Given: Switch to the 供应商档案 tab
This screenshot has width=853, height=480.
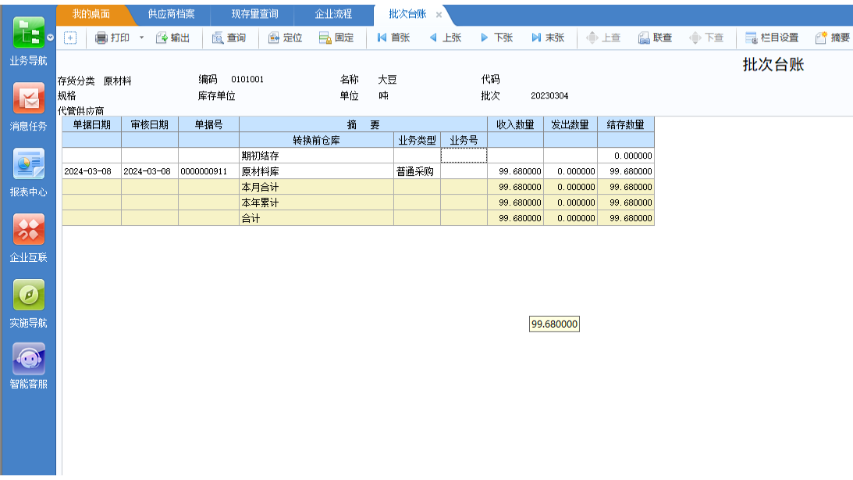Looking at the screenshot, I should [x=171, y=14].
